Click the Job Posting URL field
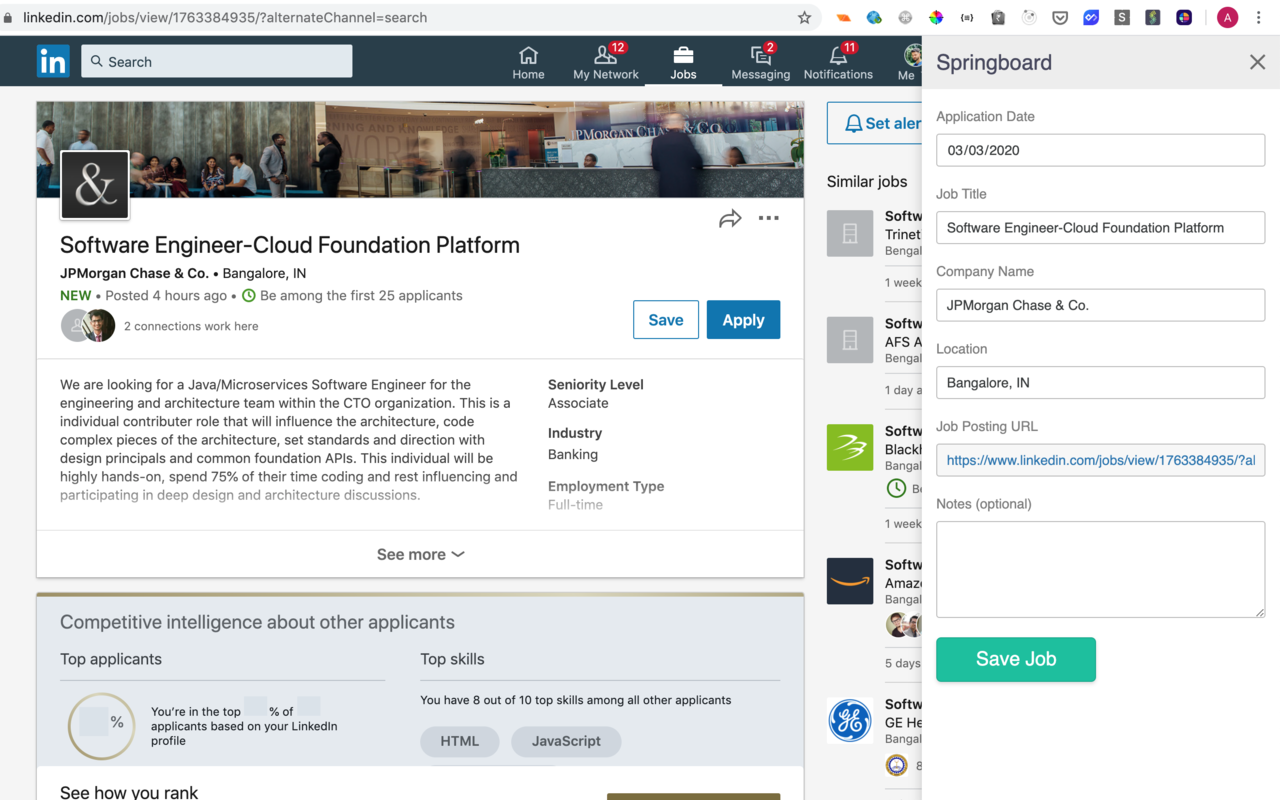This screenshot has height=800, width=1280. [x=1100, y=460]
